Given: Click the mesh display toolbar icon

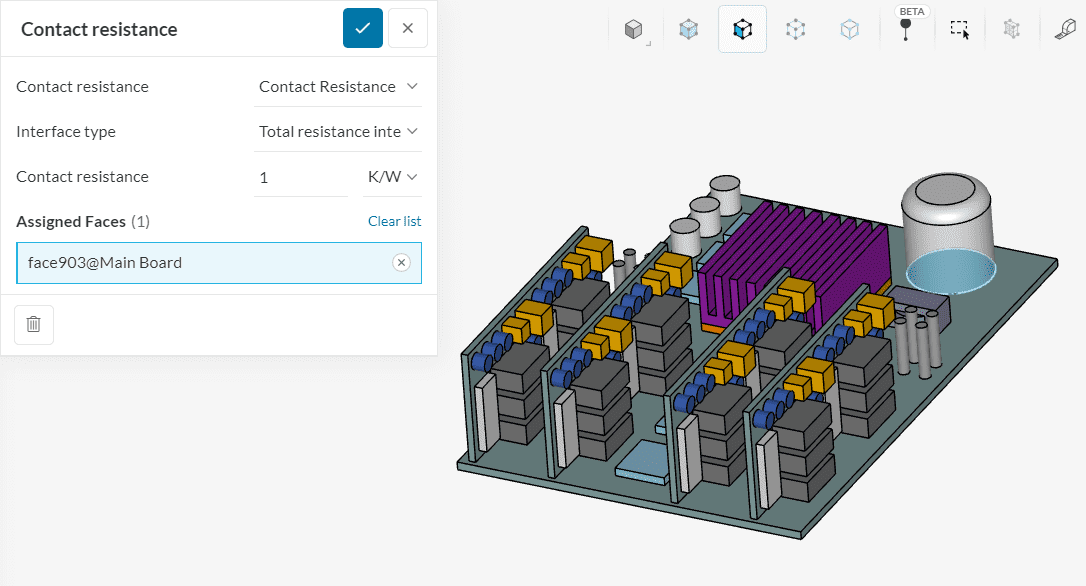Looking at the screenshot, I should point(1012,30).
